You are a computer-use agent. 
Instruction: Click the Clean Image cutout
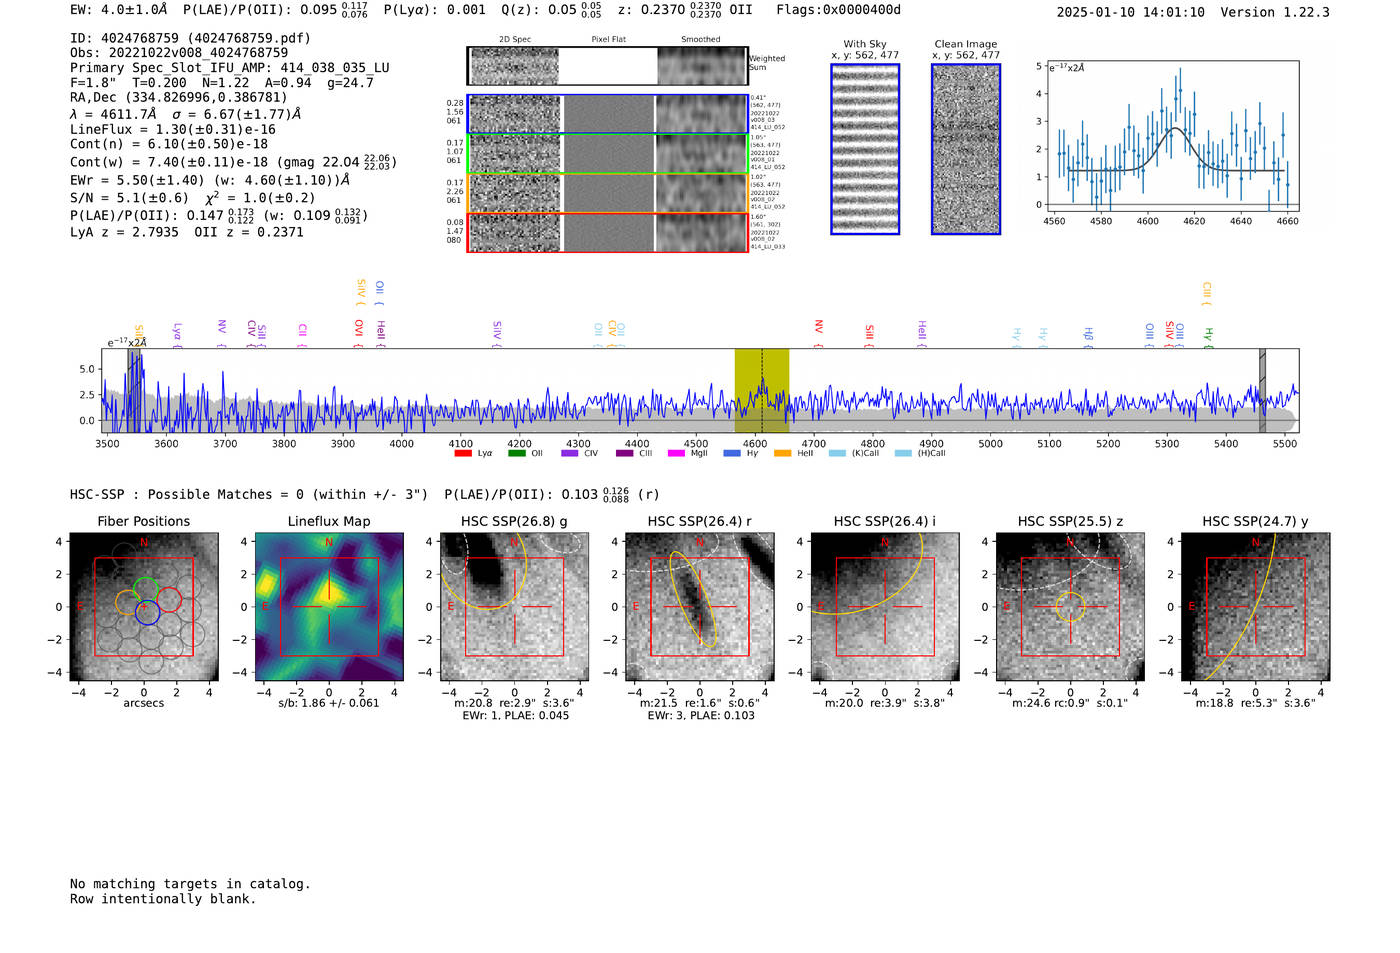(x=966, y=149)
